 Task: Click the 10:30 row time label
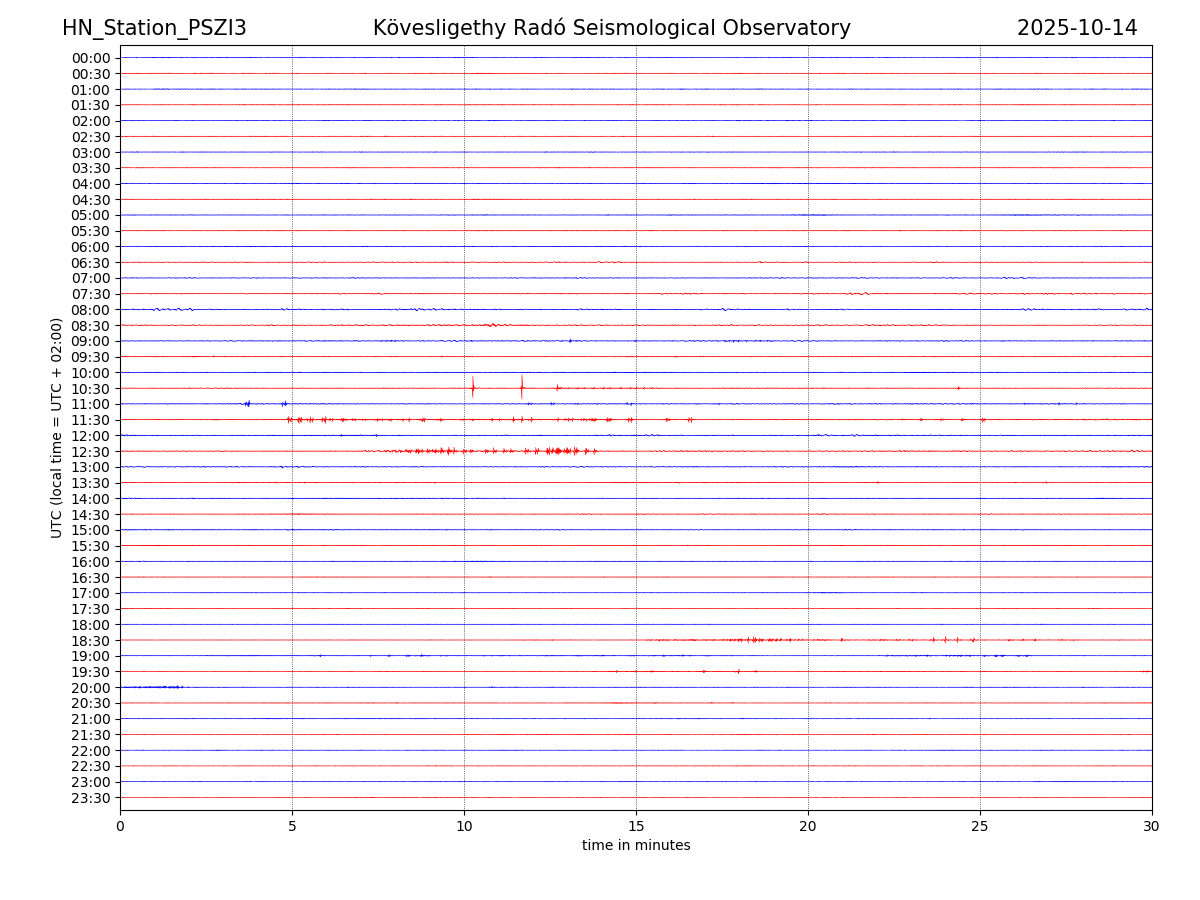[91, 388]
